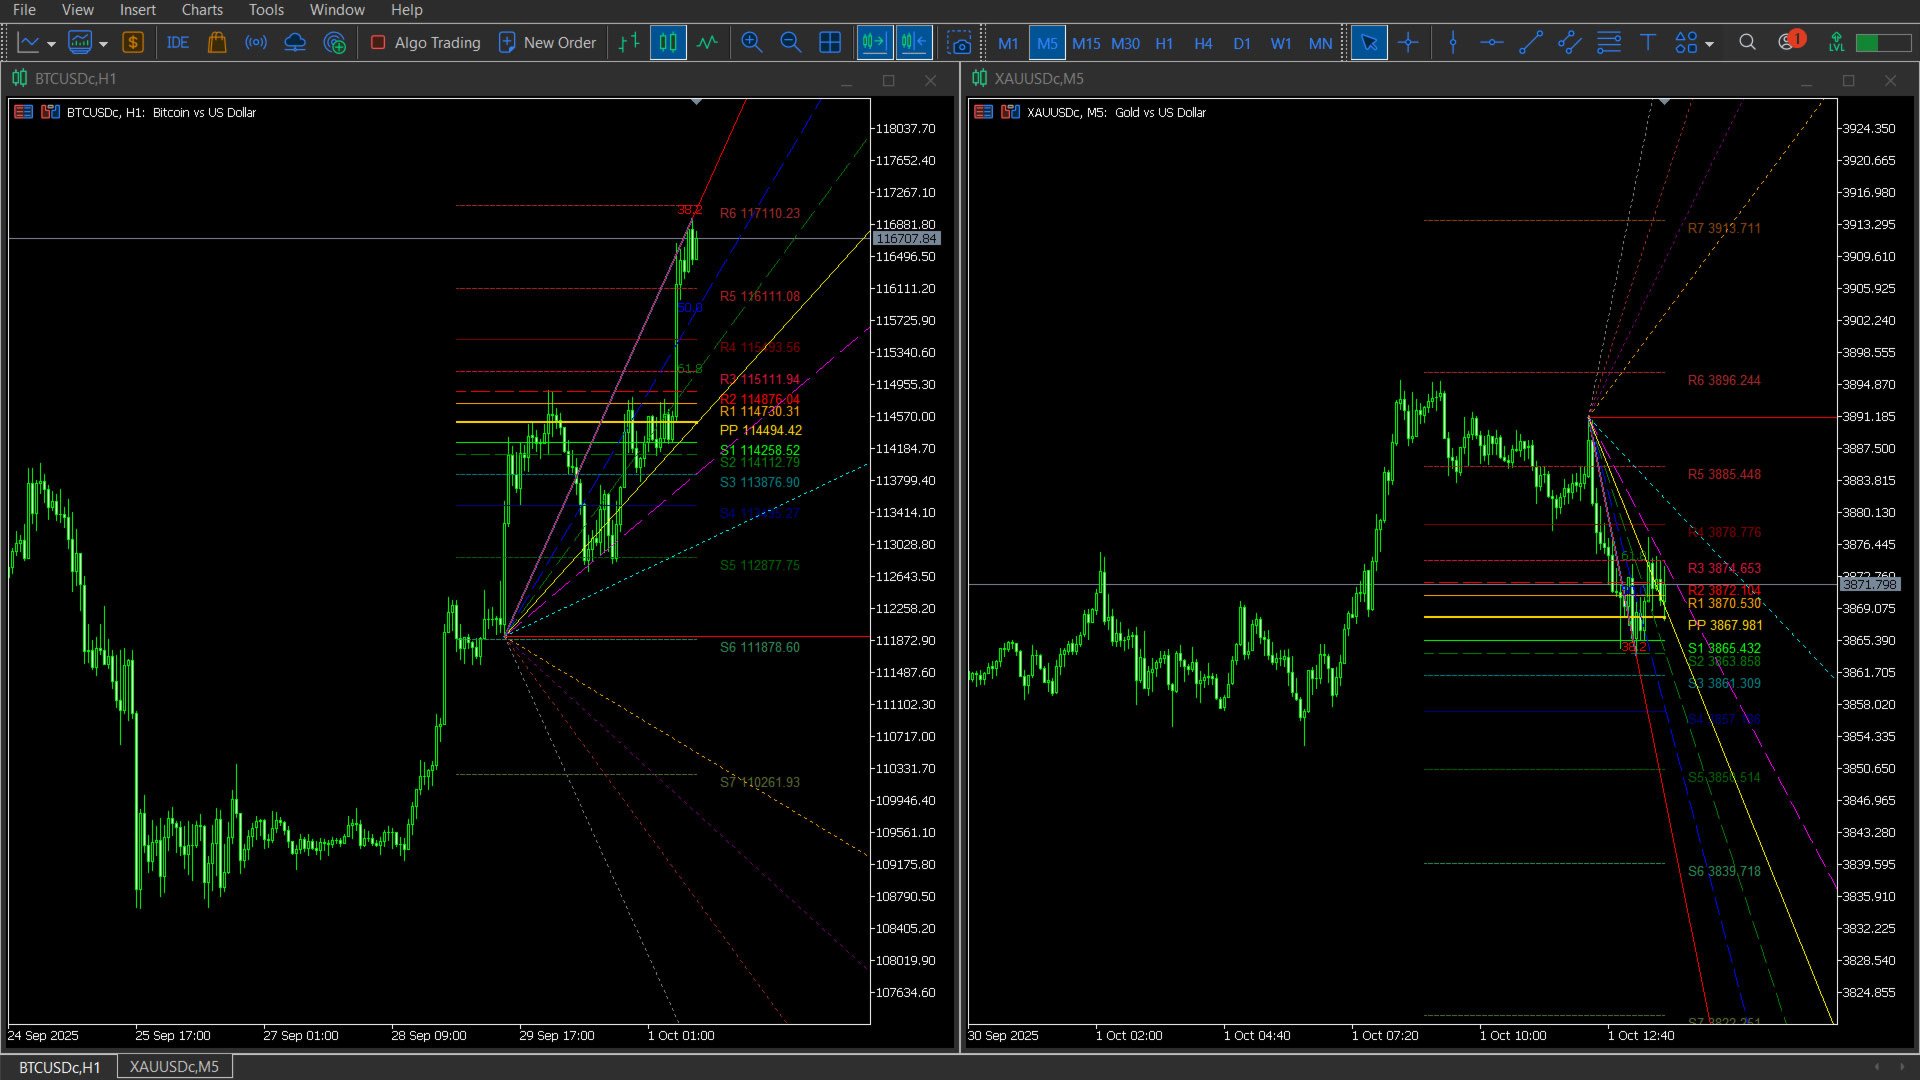Open the Signals broadcast icon

[256, 43]
